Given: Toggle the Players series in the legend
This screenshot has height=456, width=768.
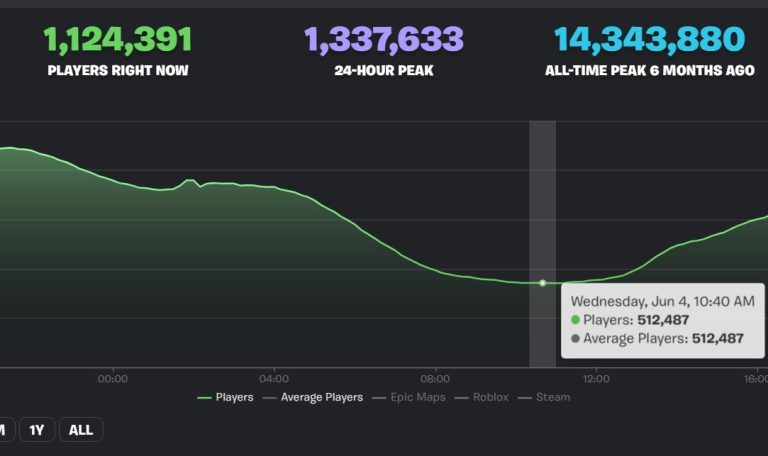Looking at the screenshot, I should click(x=225, y=397).
